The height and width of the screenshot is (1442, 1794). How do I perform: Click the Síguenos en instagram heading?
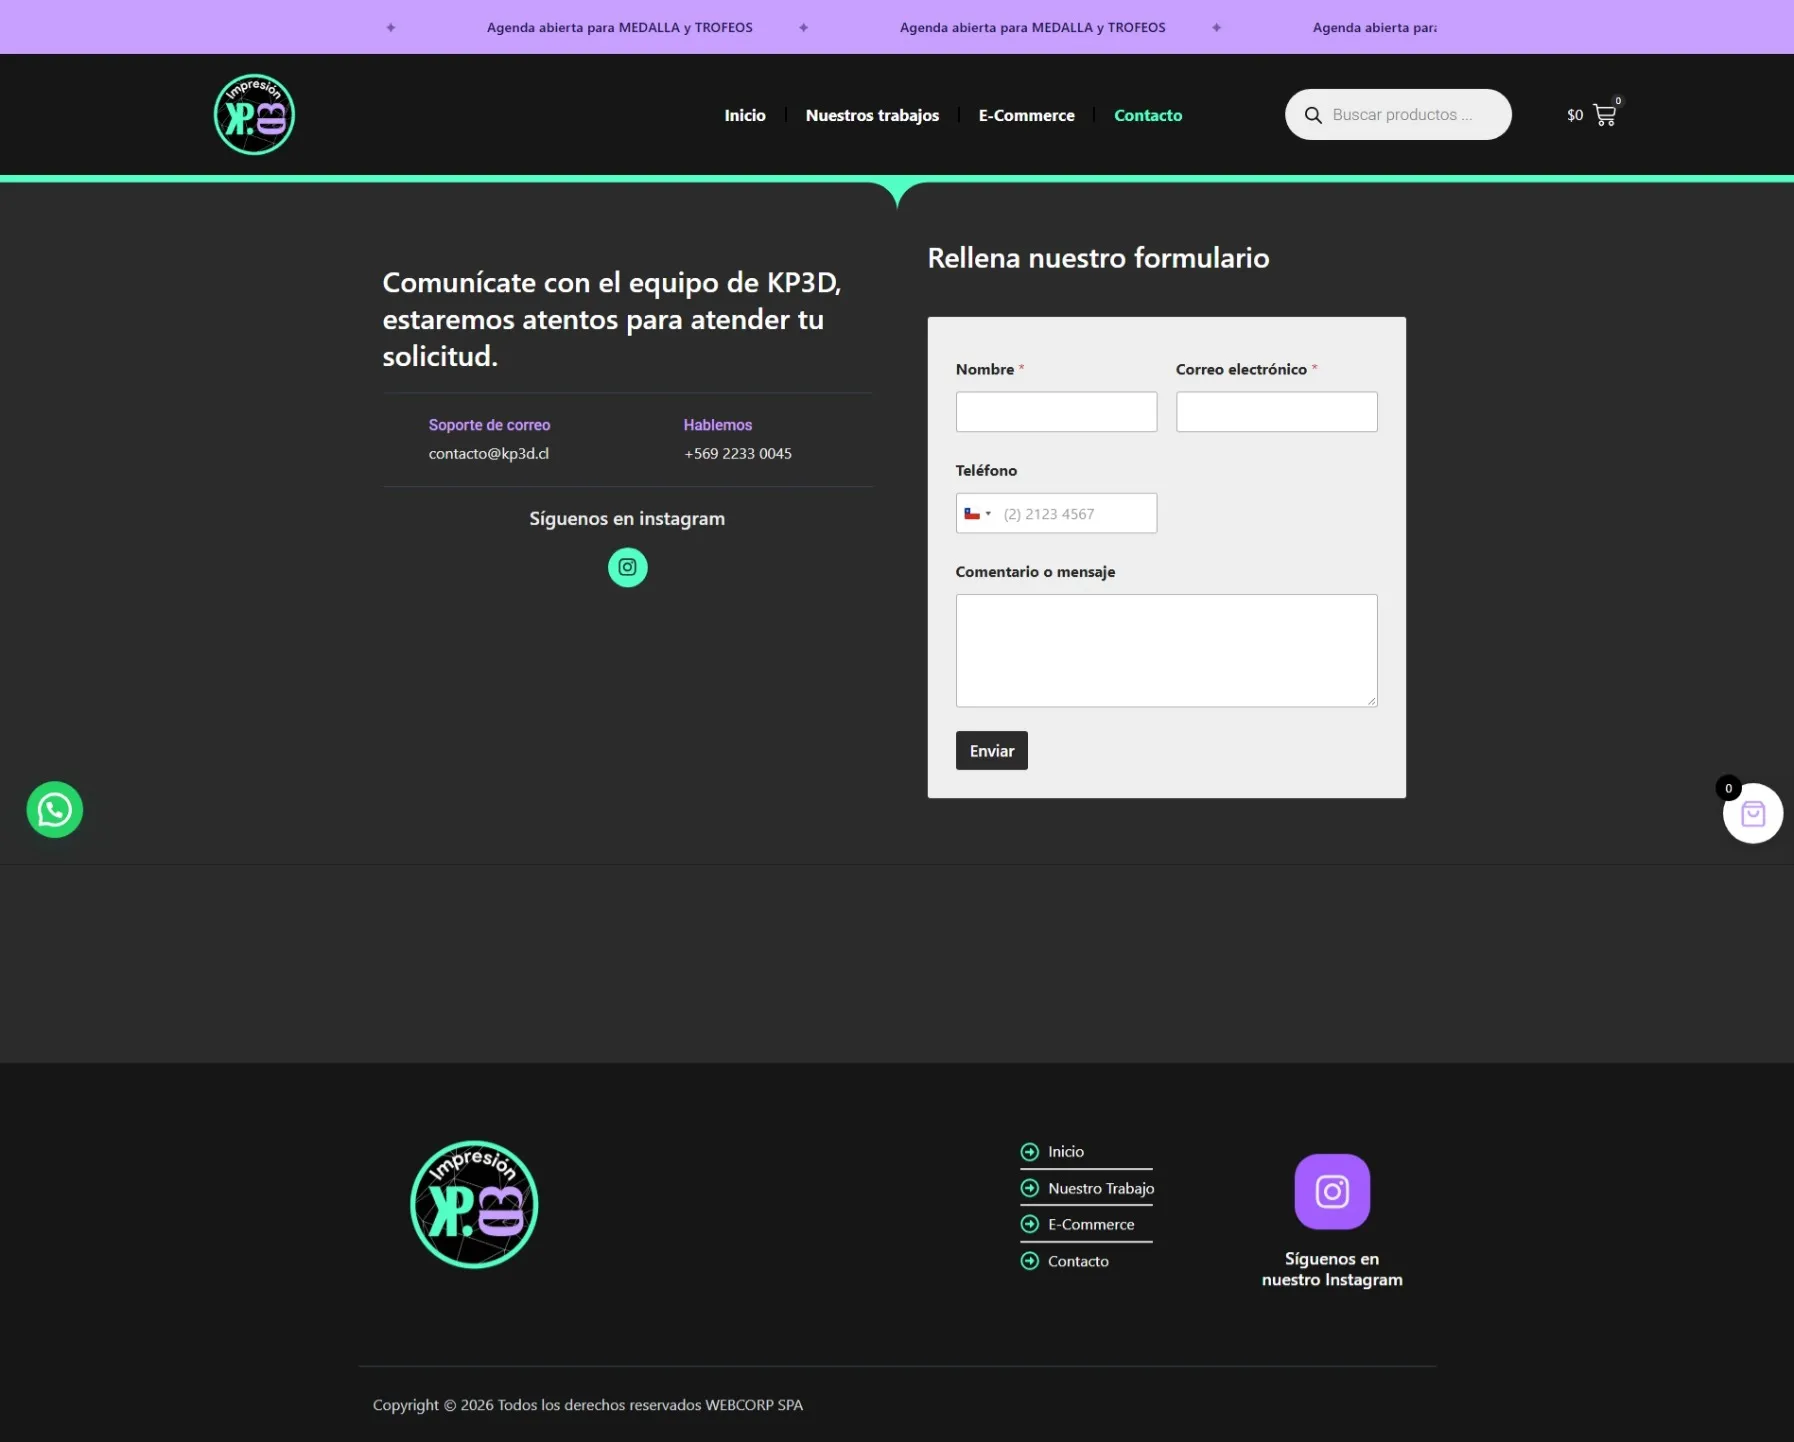[627, 519]
